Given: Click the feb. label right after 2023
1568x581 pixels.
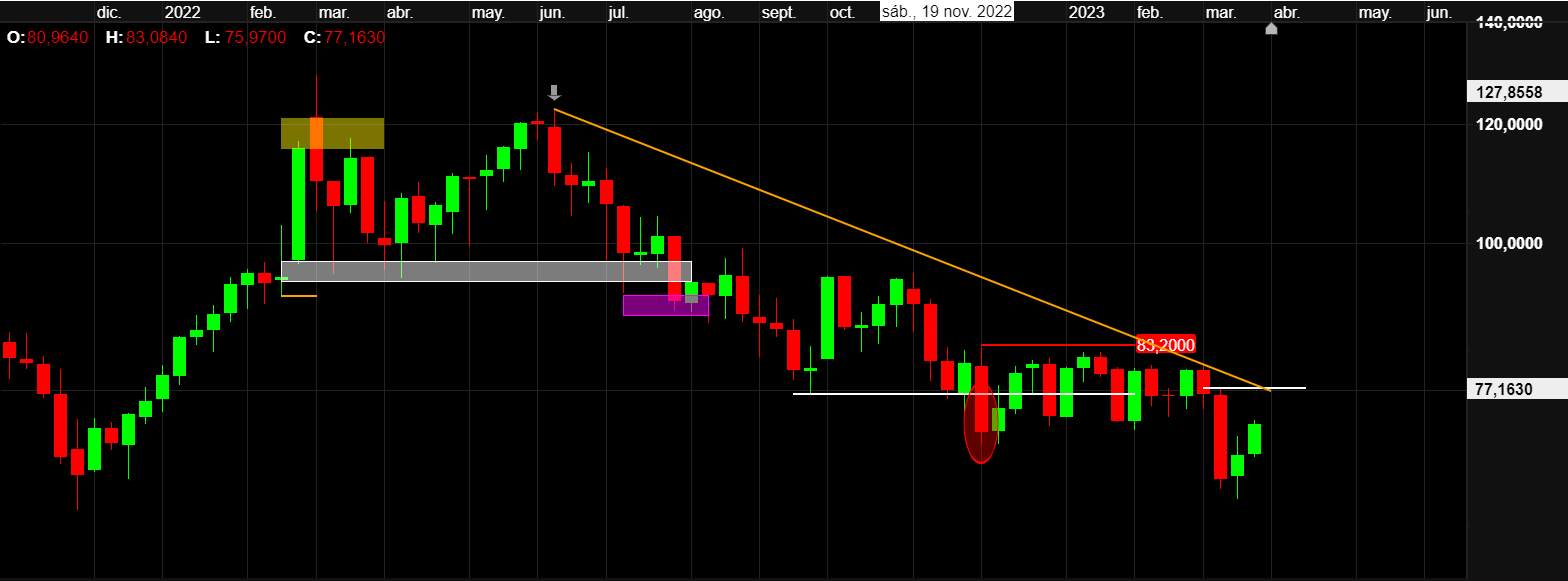Looking at the screenshot, I should [1150, 12].
